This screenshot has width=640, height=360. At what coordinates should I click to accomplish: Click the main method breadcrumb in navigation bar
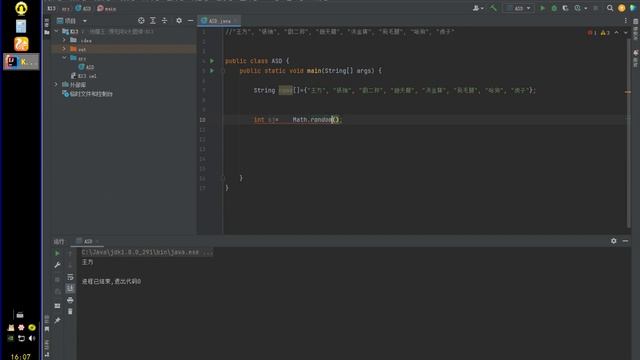(x=107, y=8)
